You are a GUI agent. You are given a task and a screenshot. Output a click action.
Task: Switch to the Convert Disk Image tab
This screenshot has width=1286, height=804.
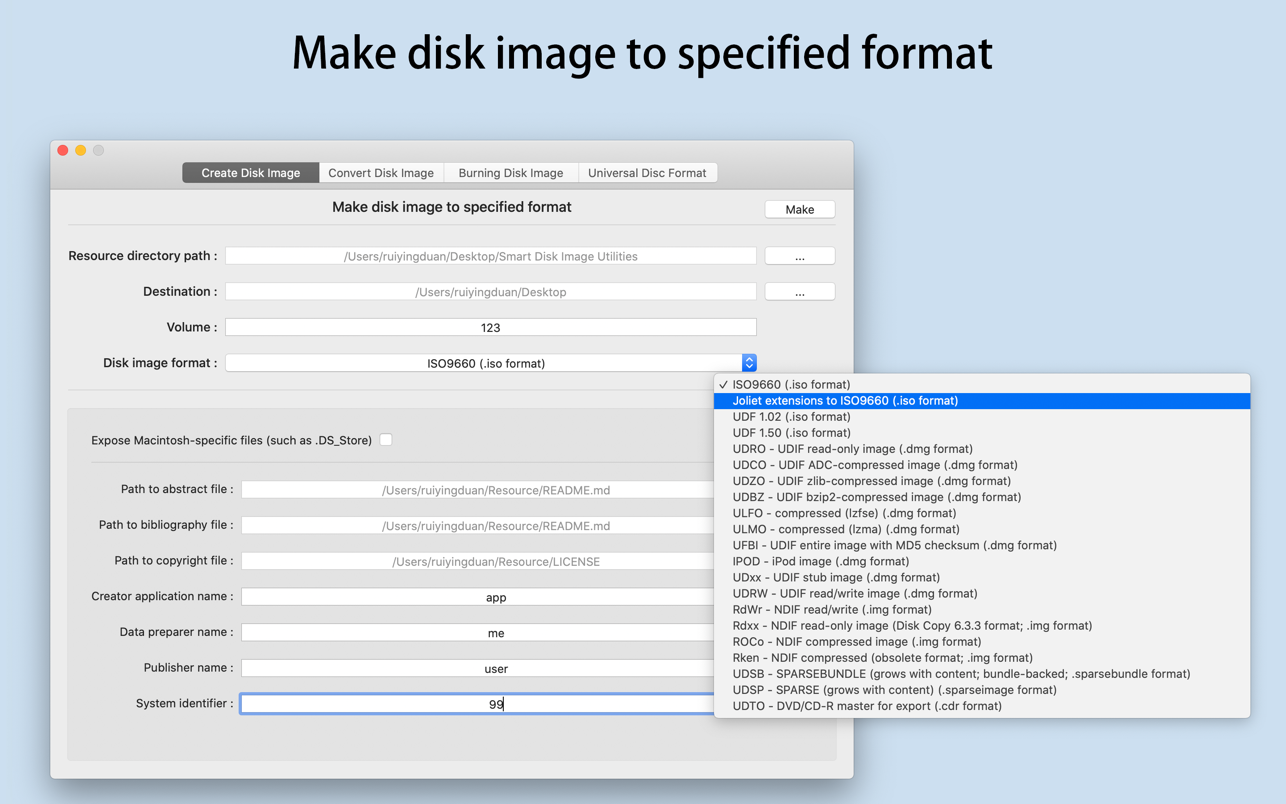(381, 173)
